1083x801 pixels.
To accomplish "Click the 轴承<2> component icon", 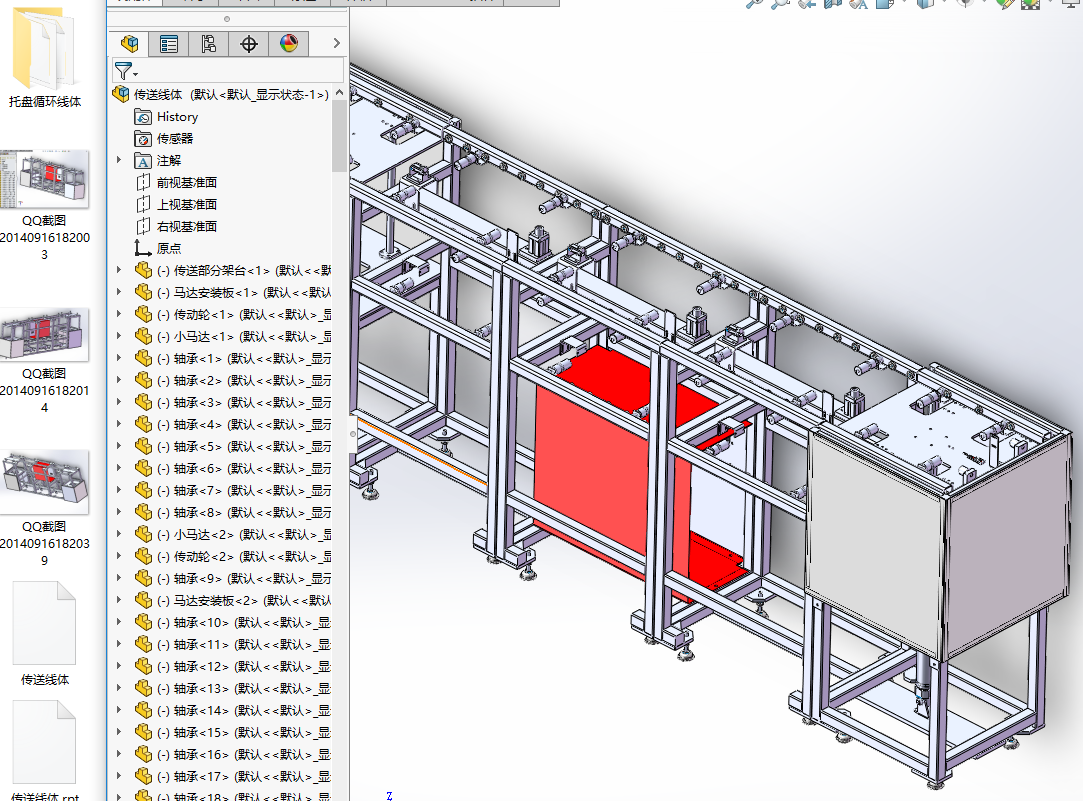I will click(x=143, y=380).
